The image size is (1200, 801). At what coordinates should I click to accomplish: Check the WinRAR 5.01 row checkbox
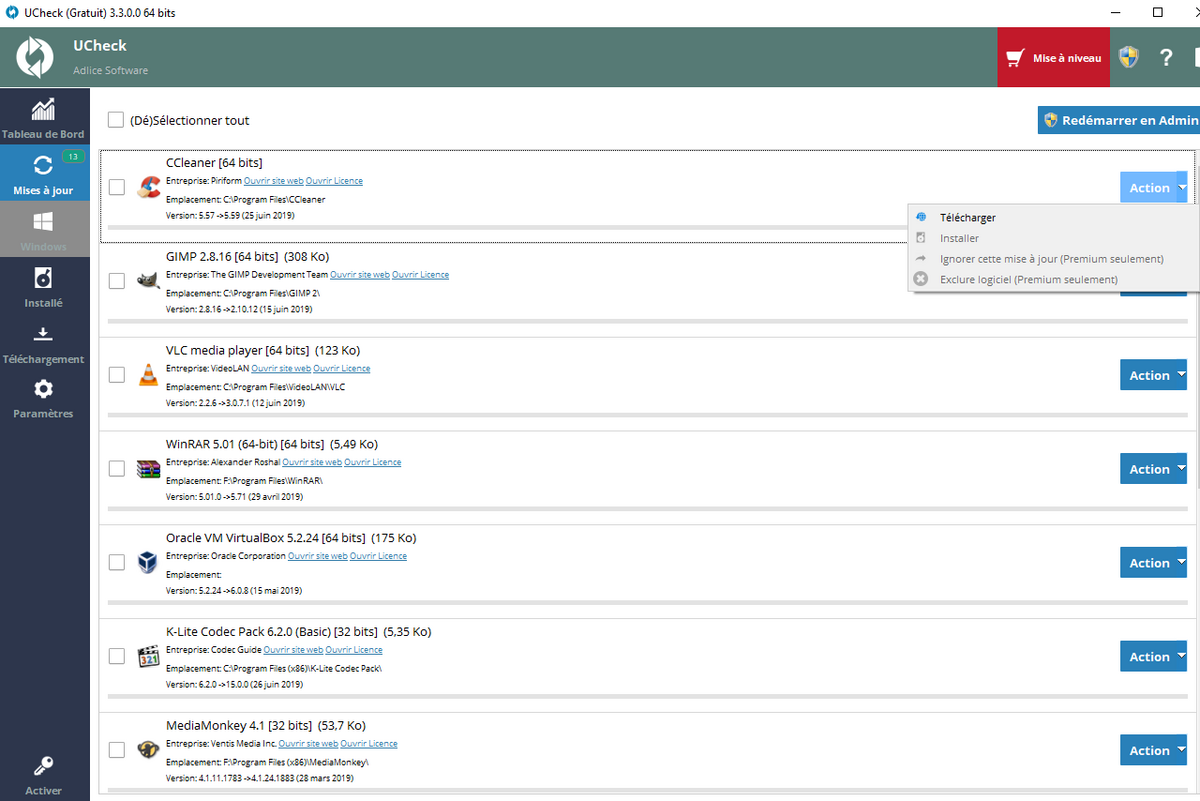117,468
